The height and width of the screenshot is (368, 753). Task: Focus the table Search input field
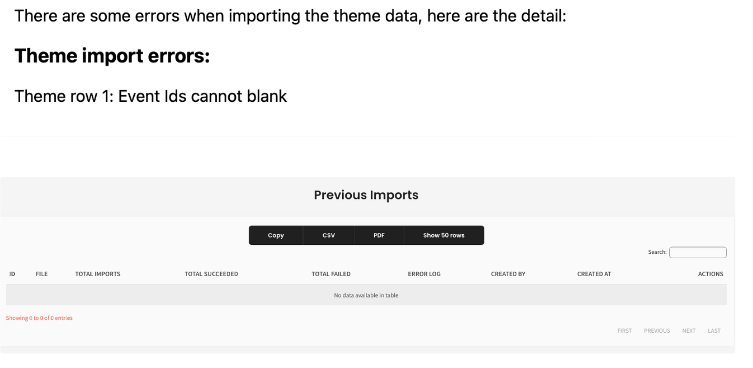pos(698,252)
